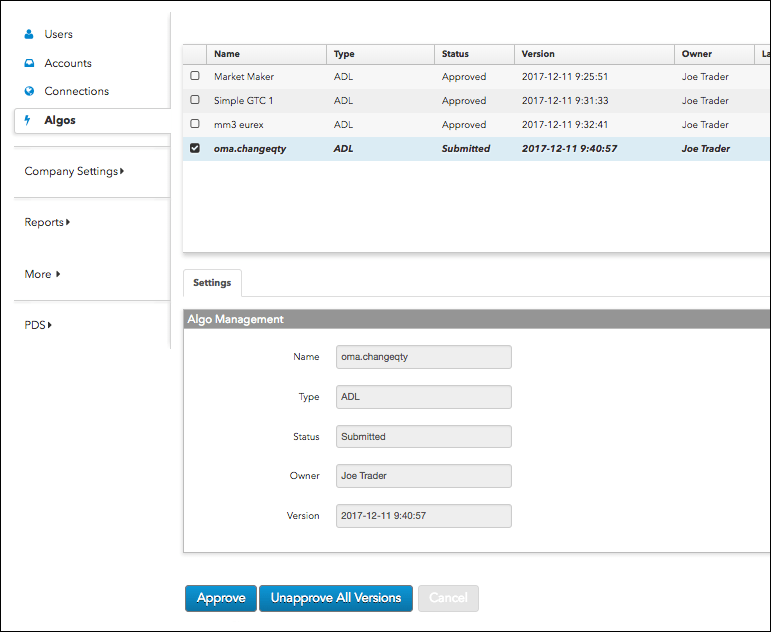The width and height of the screenshot is (771, 632).
Task: Tick the Simple GTC 1 checkbox
Action: [195, 100]
